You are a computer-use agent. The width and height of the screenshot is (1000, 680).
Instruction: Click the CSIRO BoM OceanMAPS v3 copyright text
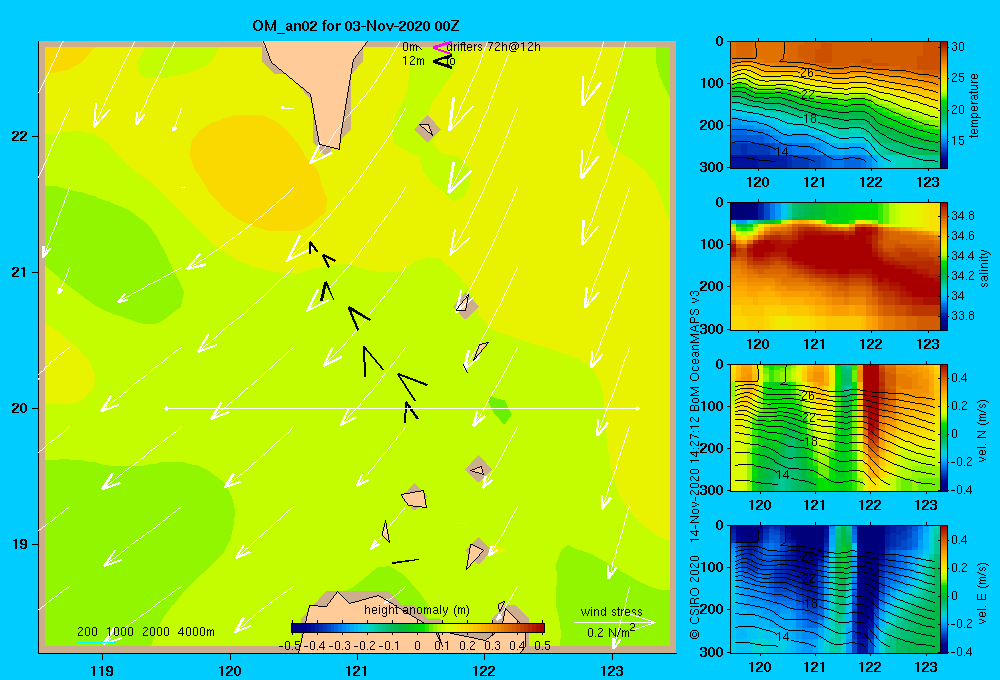695,464
